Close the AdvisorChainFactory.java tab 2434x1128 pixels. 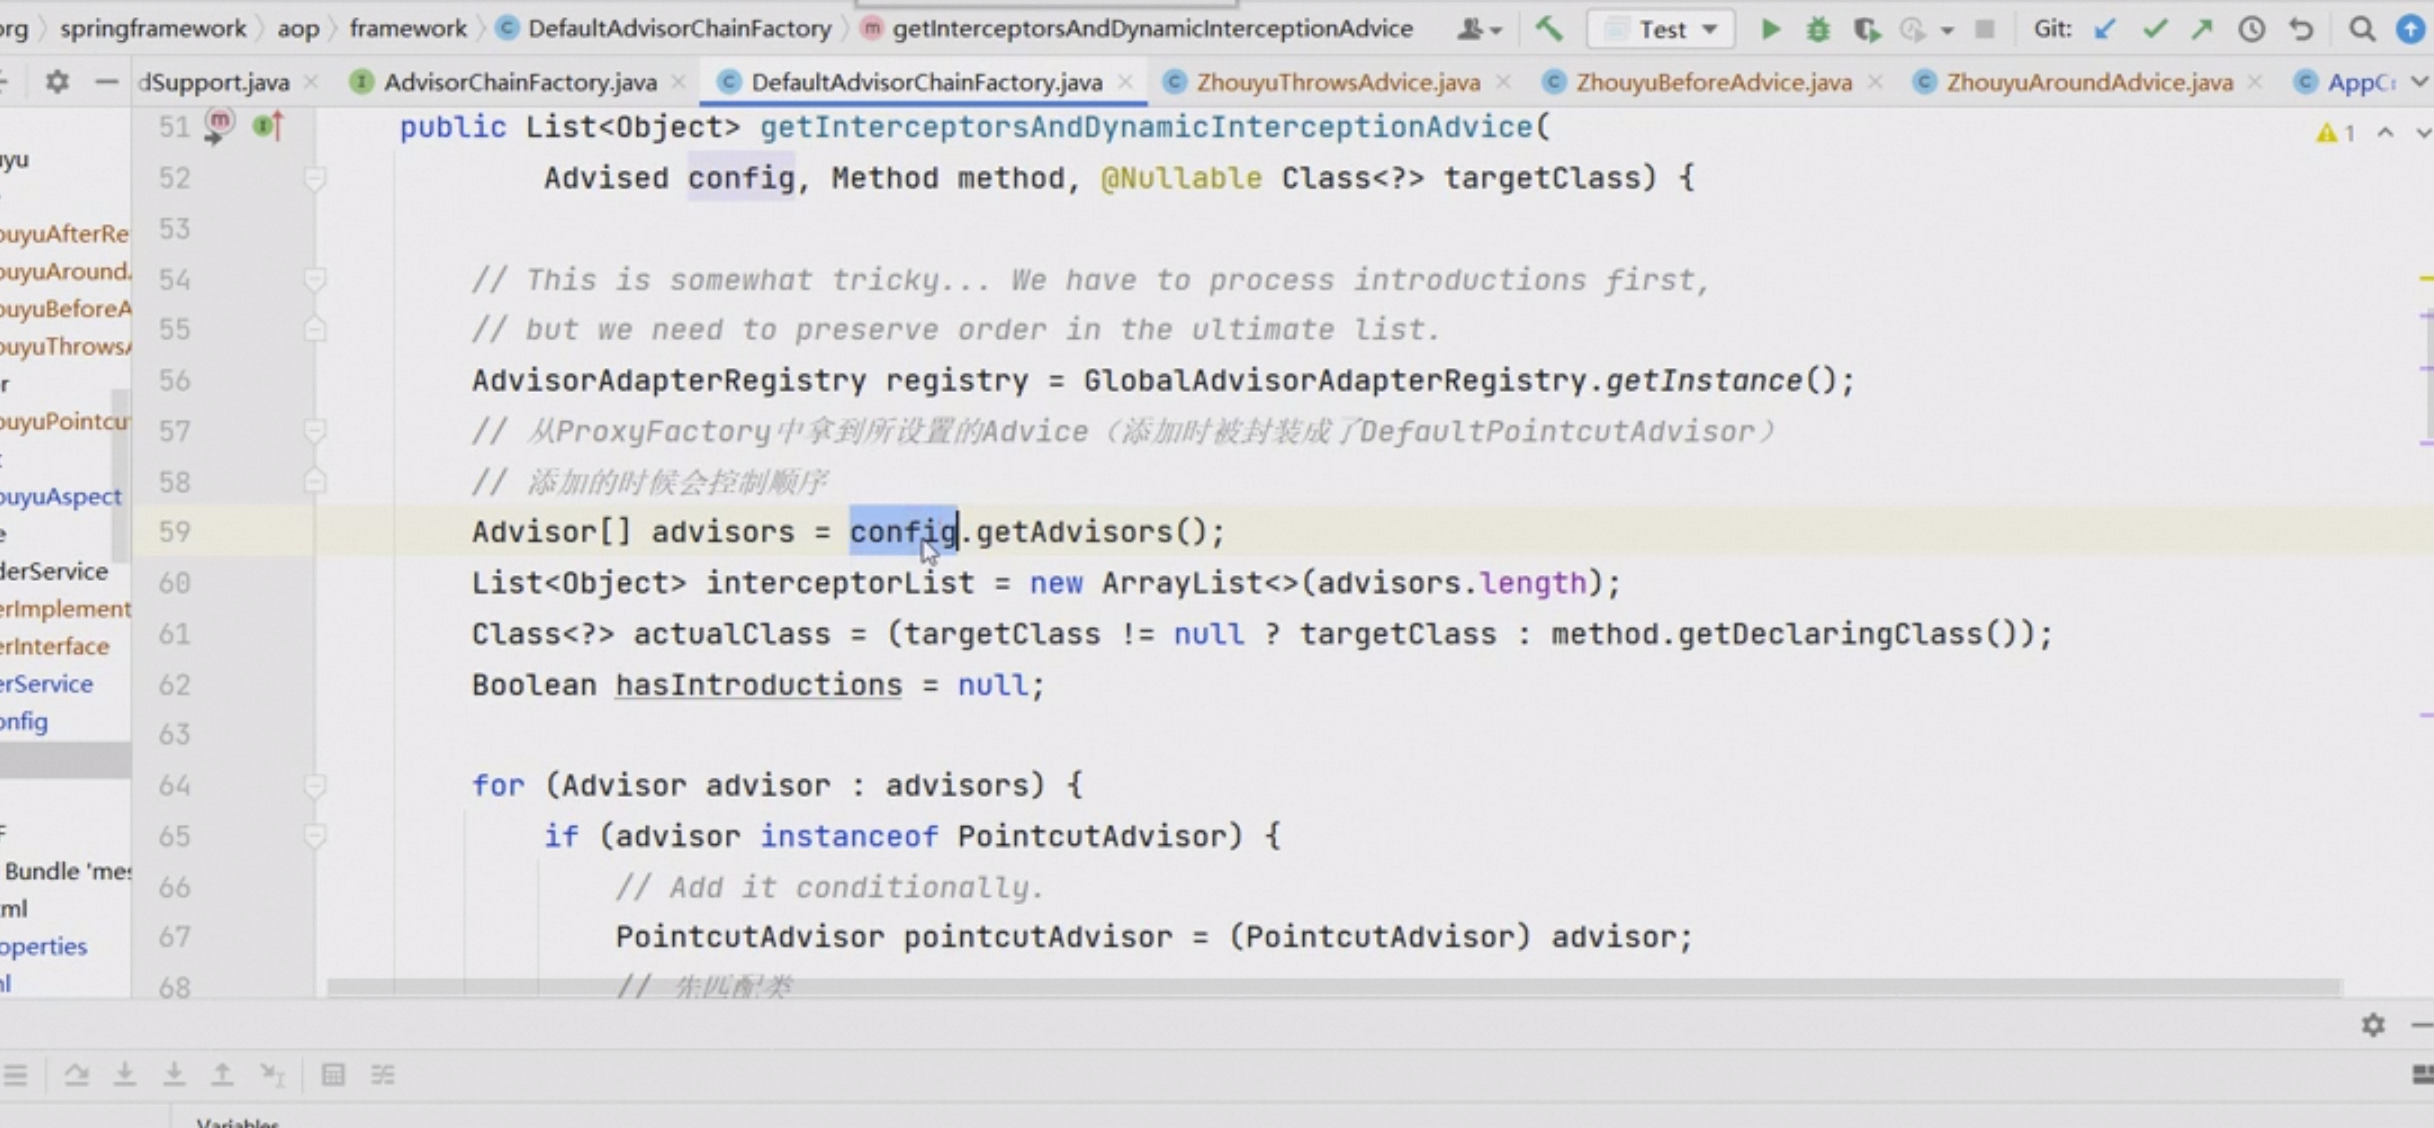point(679,82)
